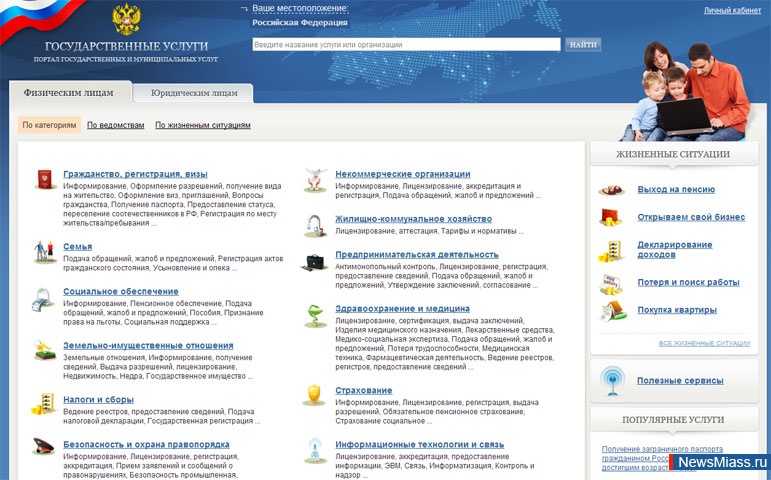
Task: Click the police cap icon for Безопасность
Action: click(44, 446)
